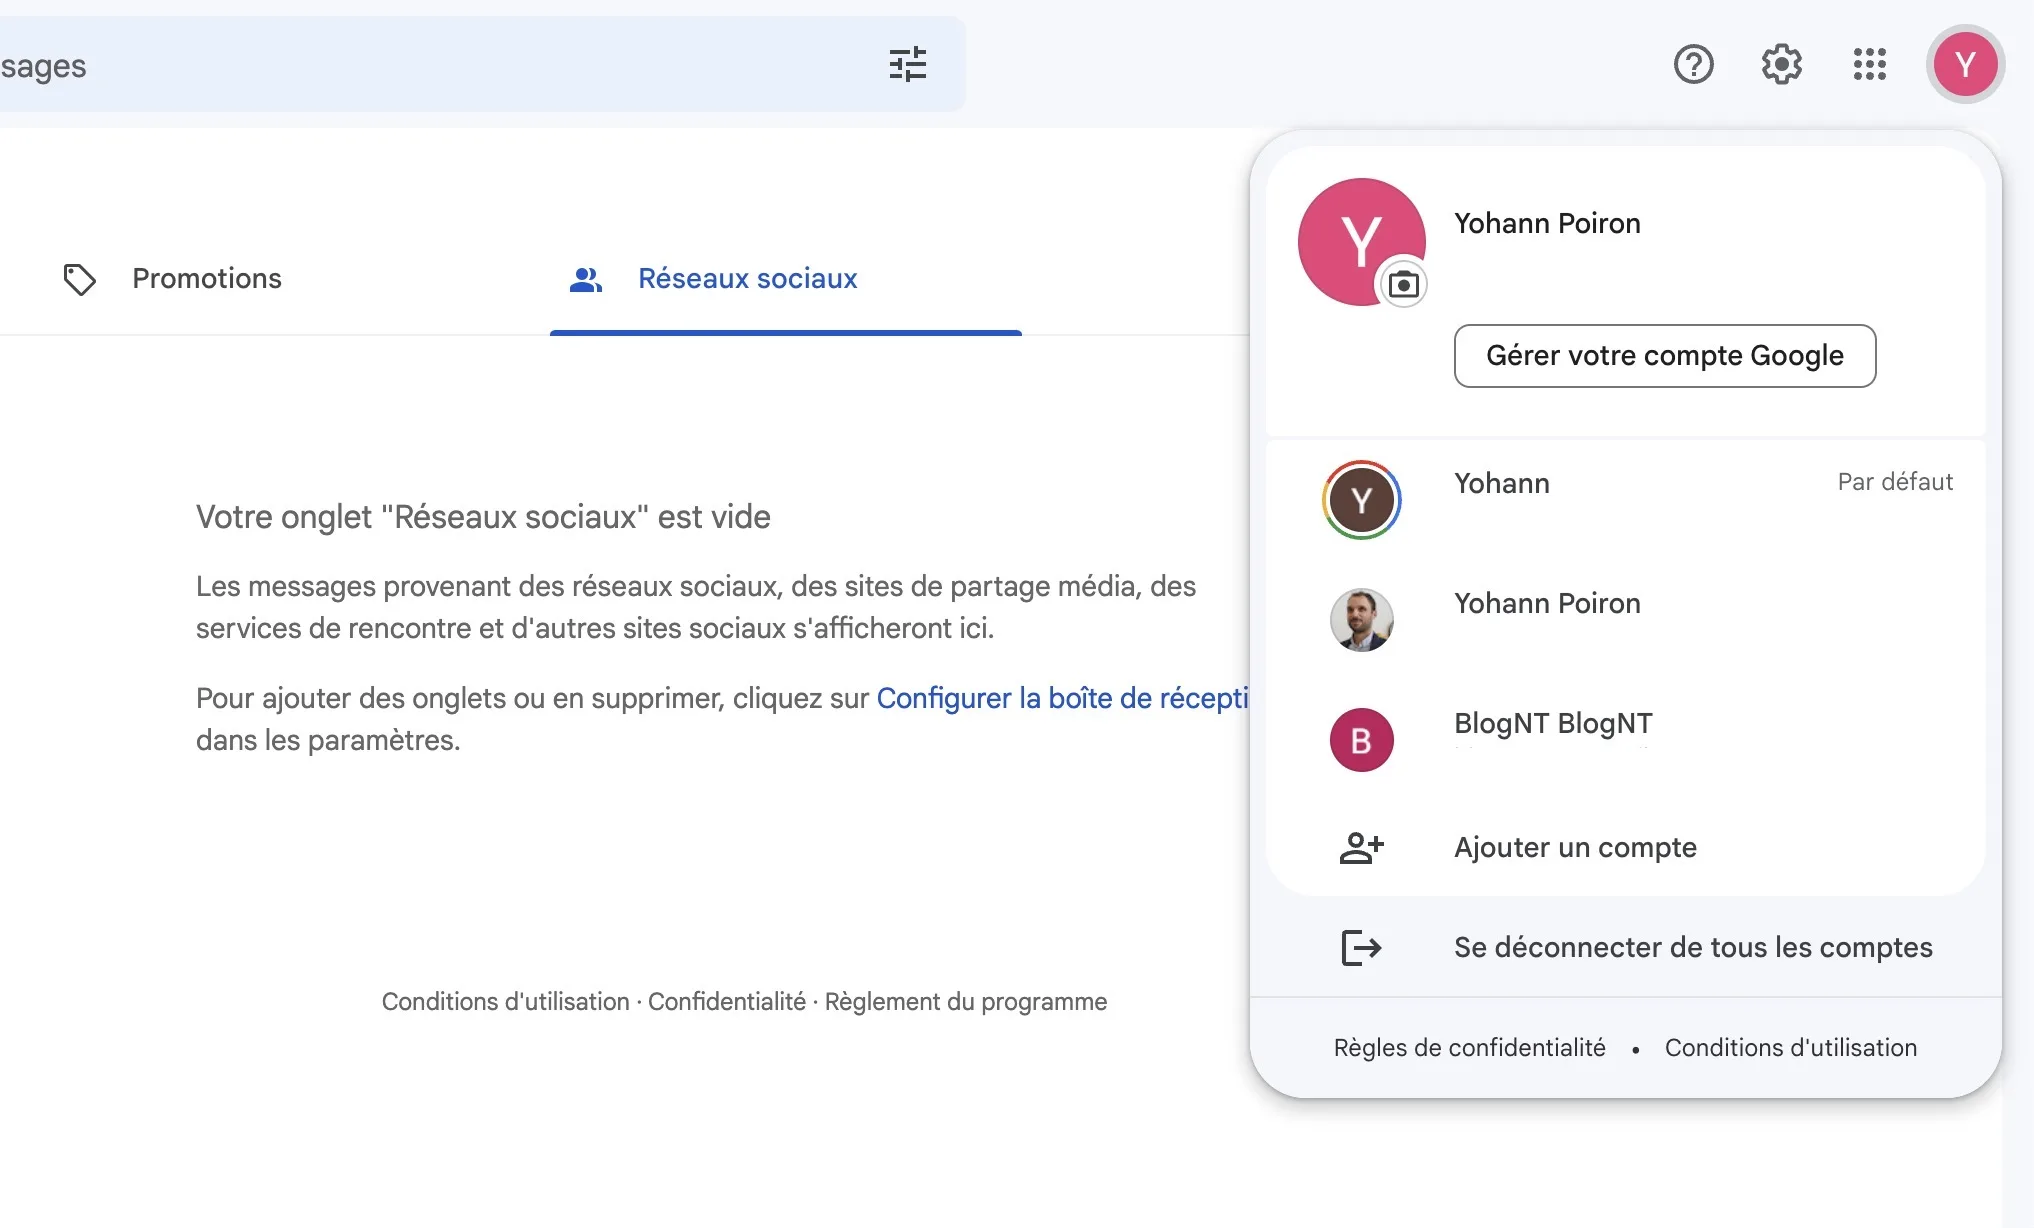This screenshot has width=2034, height=1228.
Task: Switch to the Yohann default account
Action: pos(1500,485)
